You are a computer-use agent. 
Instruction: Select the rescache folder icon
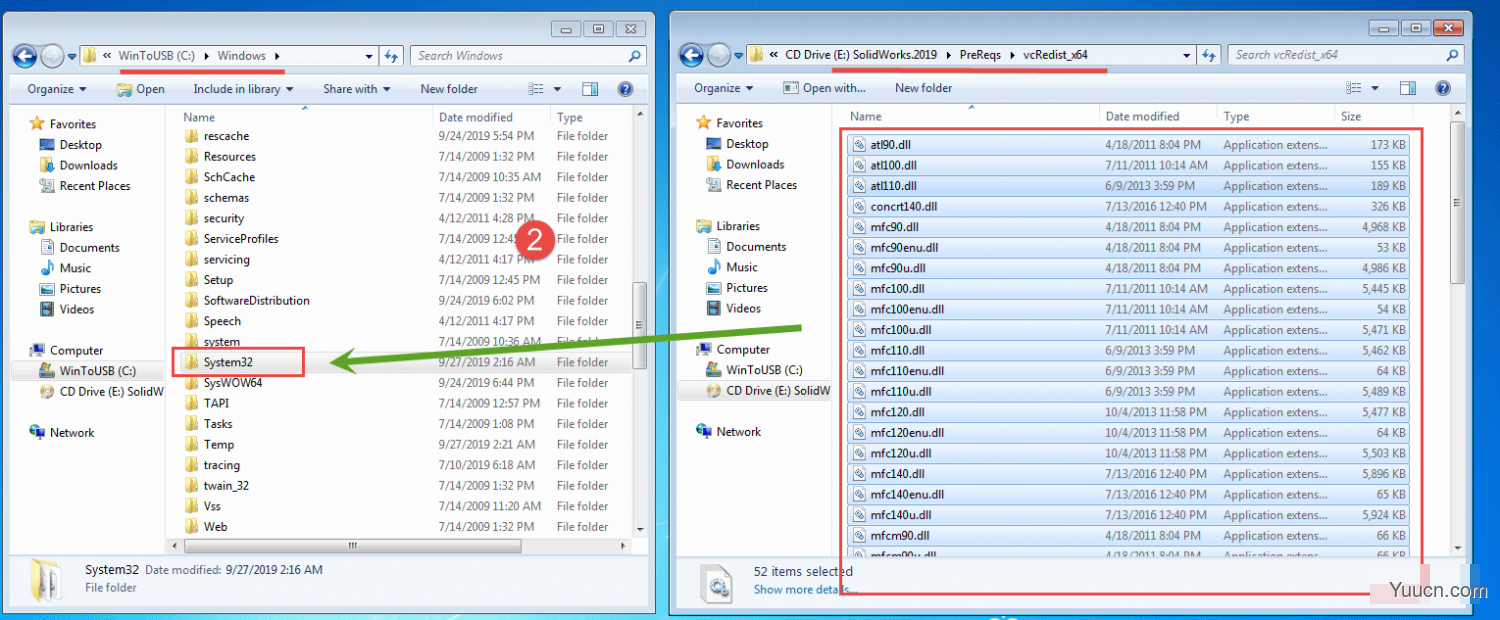192,136
